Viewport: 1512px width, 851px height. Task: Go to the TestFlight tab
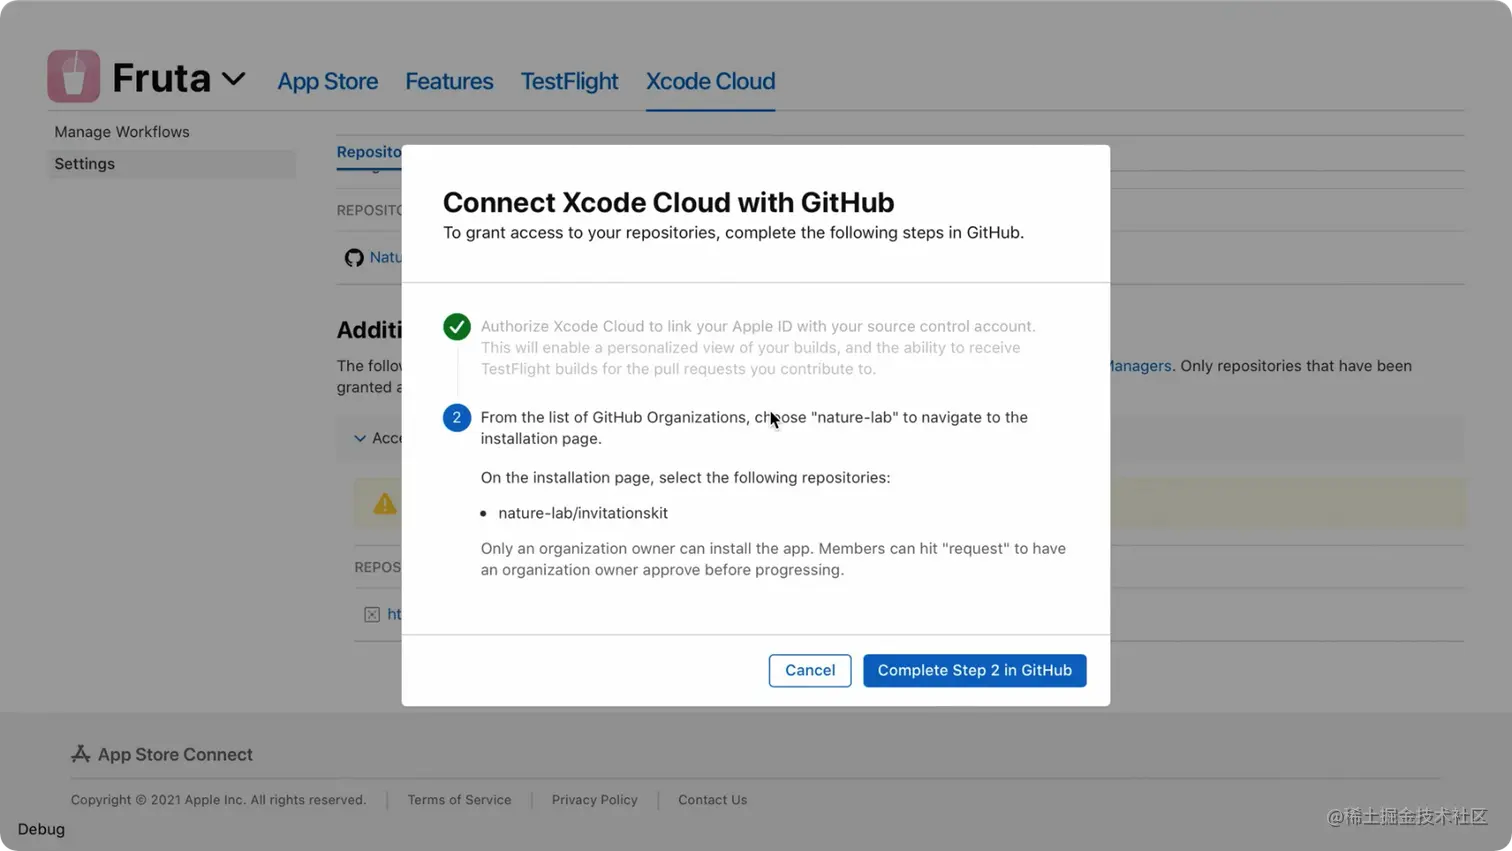click(x=569, y=81)
